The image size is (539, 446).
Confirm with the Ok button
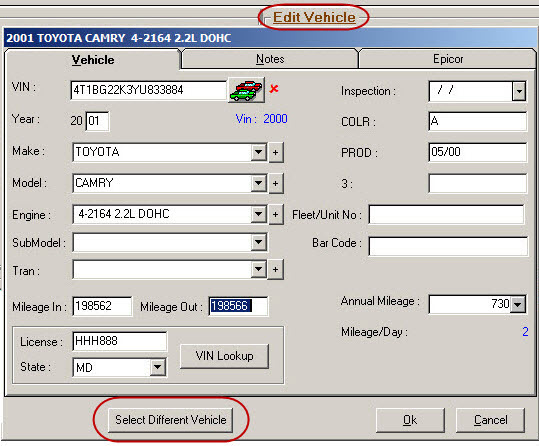(410, 420)
